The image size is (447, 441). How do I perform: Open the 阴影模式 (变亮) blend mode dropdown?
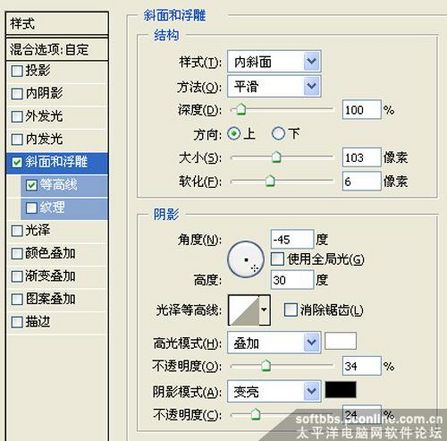coord(312,391)
